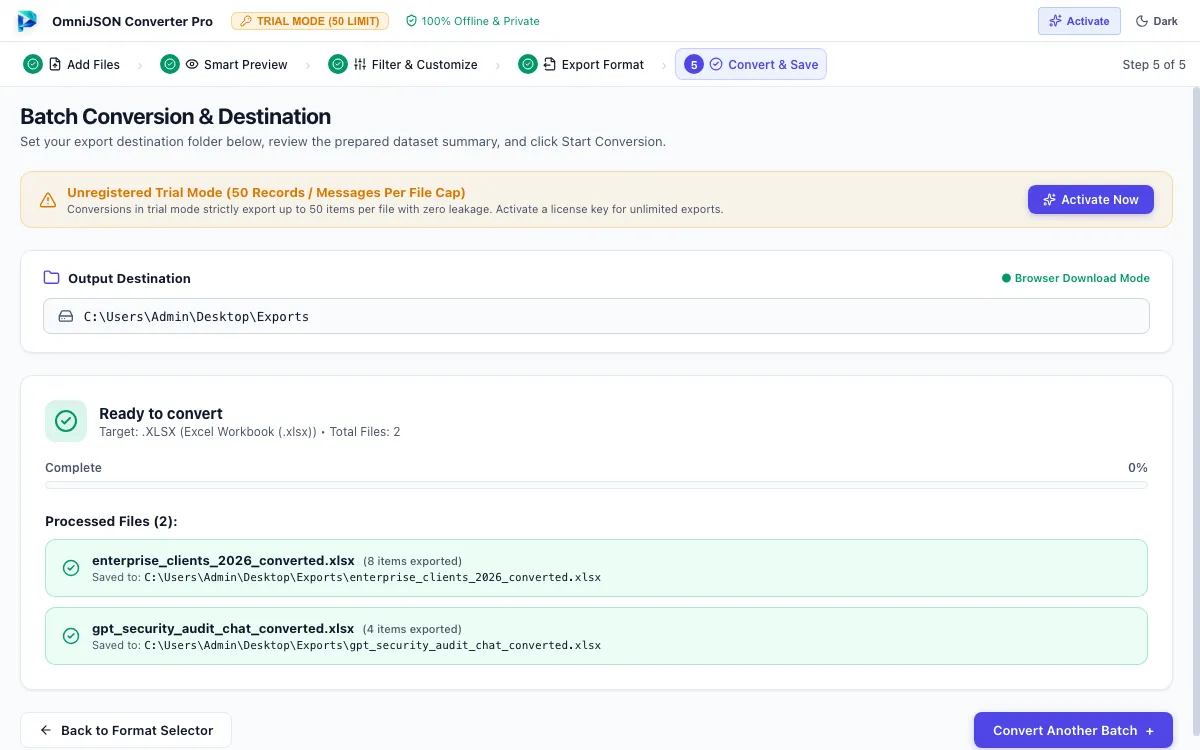Click the (4 items exported) label
1200x750 pixels.
(412, 629)
